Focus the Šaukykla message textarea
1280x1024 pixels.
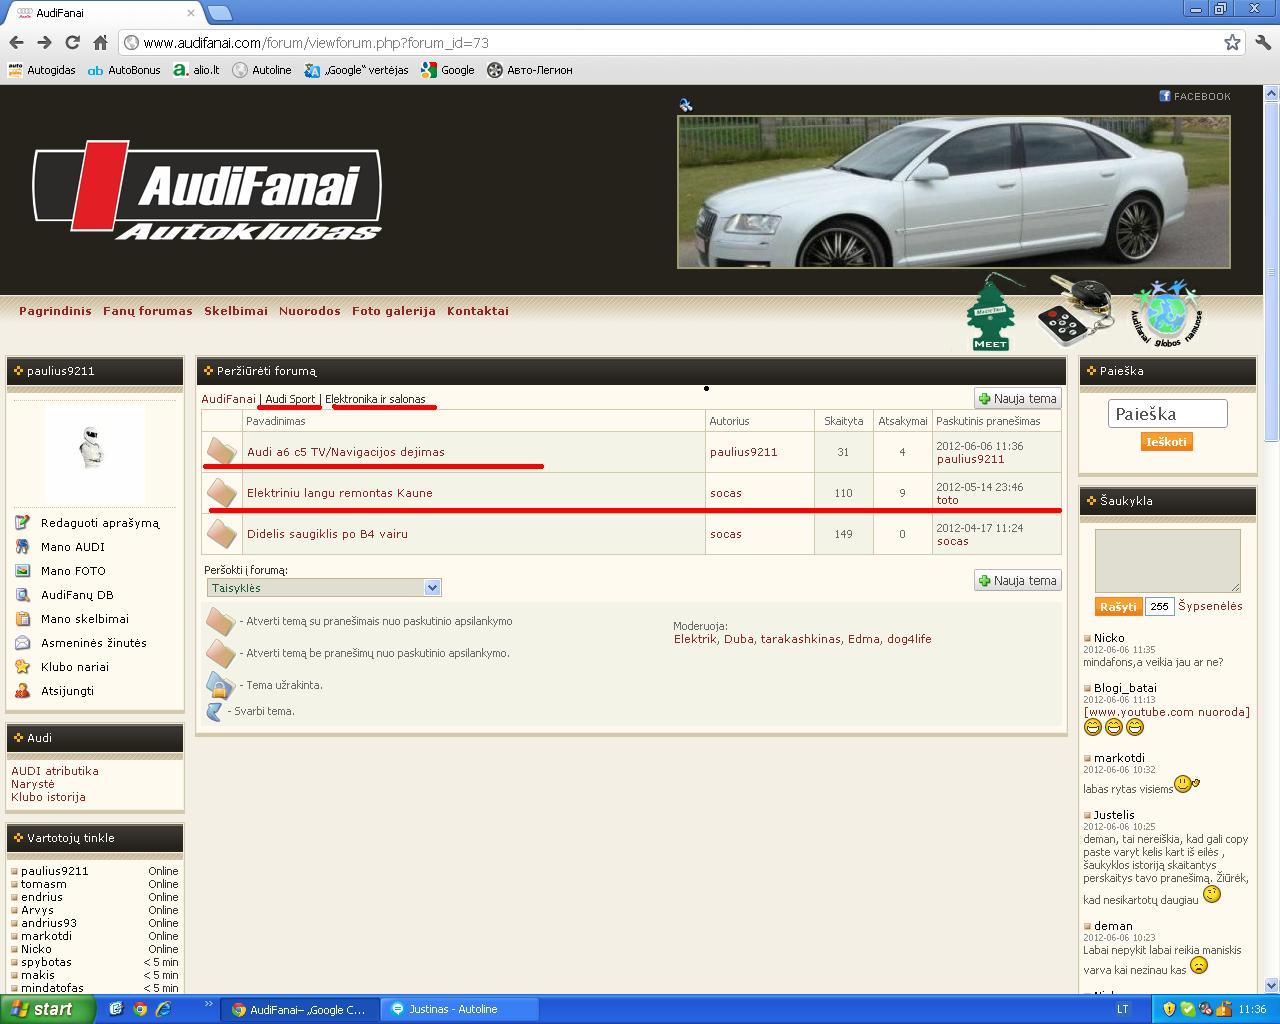pyautogui.click(x=1167, y=561)
